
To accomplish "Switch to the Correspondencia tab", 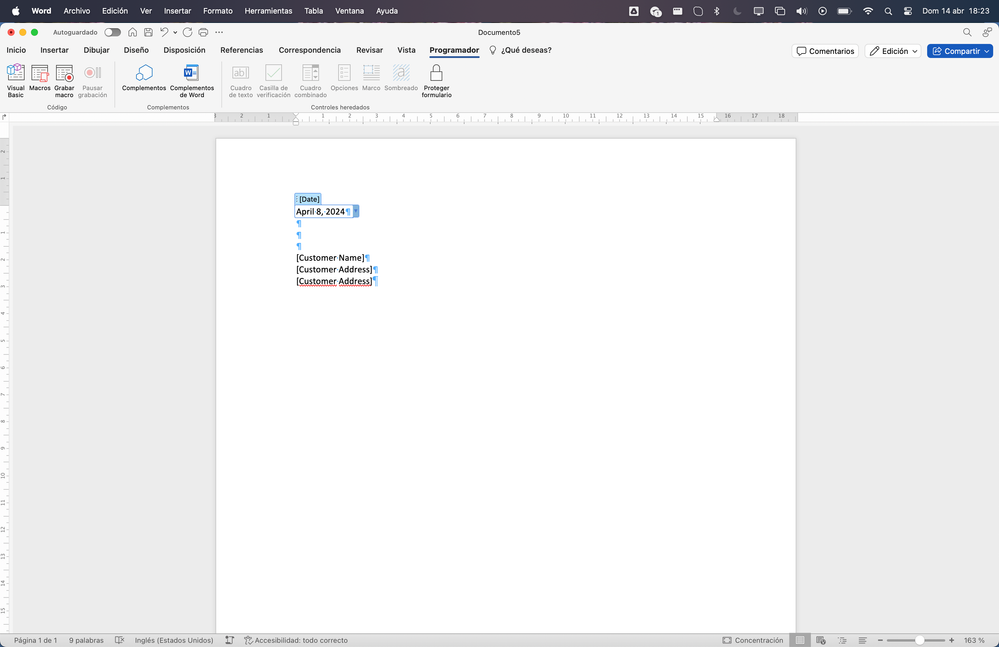I will tap(310, 50).
